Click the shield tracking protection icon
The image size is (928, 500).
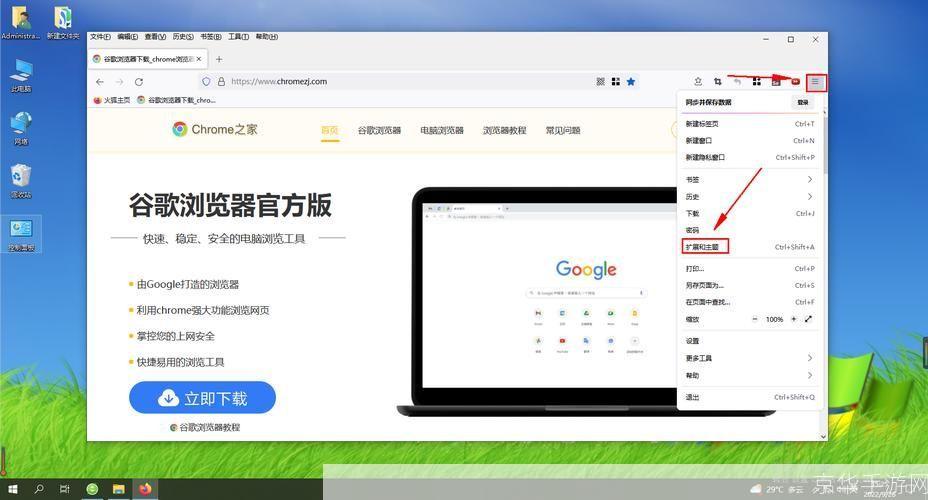coord(206,82)
